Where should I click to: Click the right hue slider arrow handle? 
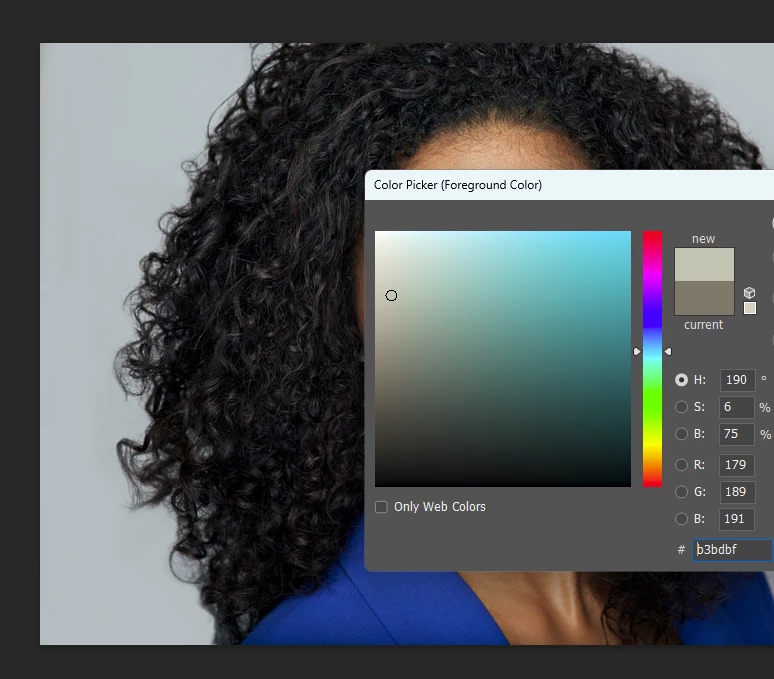point(668,351)
